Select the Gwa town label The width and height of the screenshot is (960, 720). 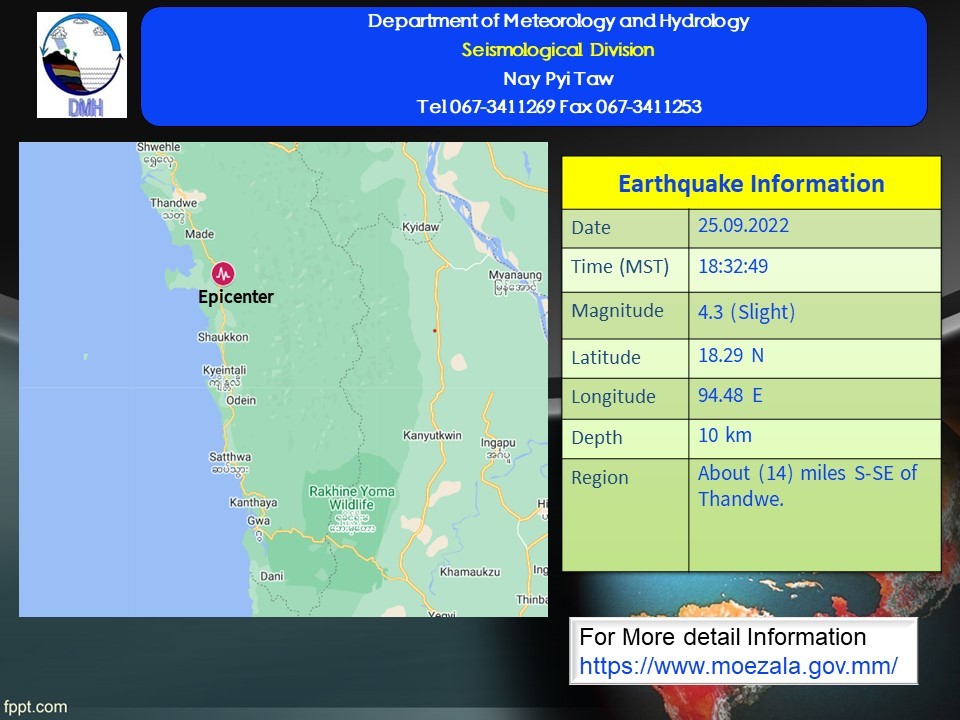coord(258,521)
